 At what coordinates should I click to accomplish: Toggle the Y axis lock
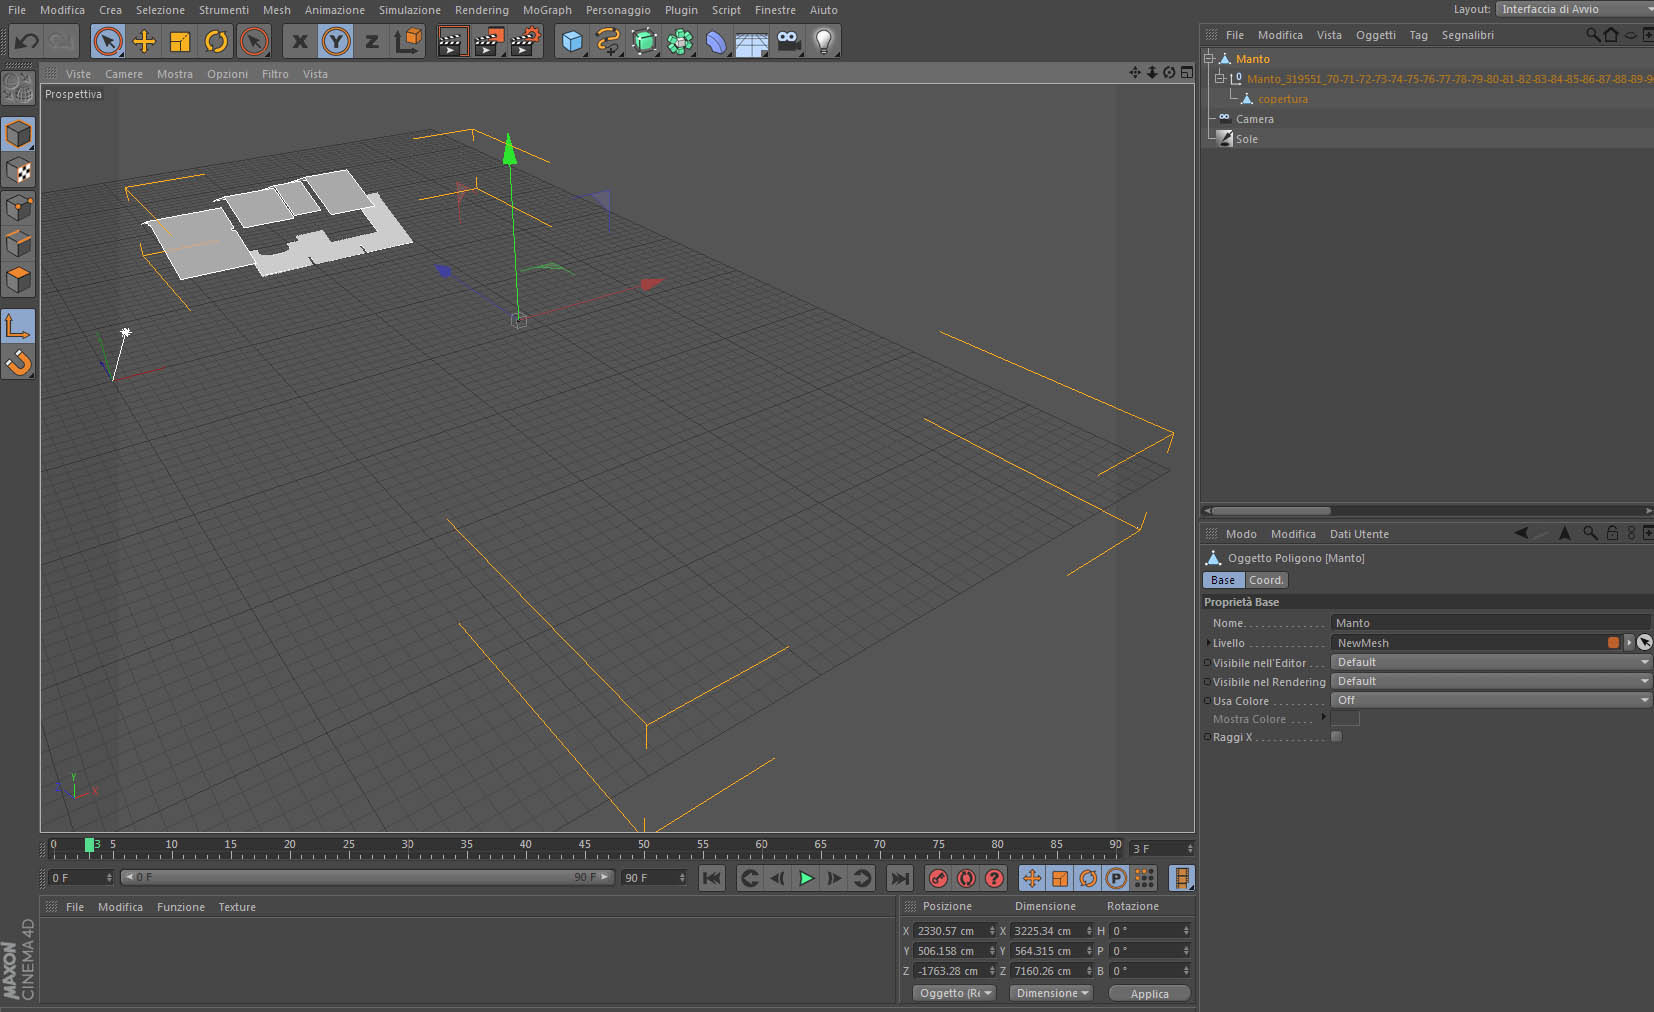tap(336, 42)
